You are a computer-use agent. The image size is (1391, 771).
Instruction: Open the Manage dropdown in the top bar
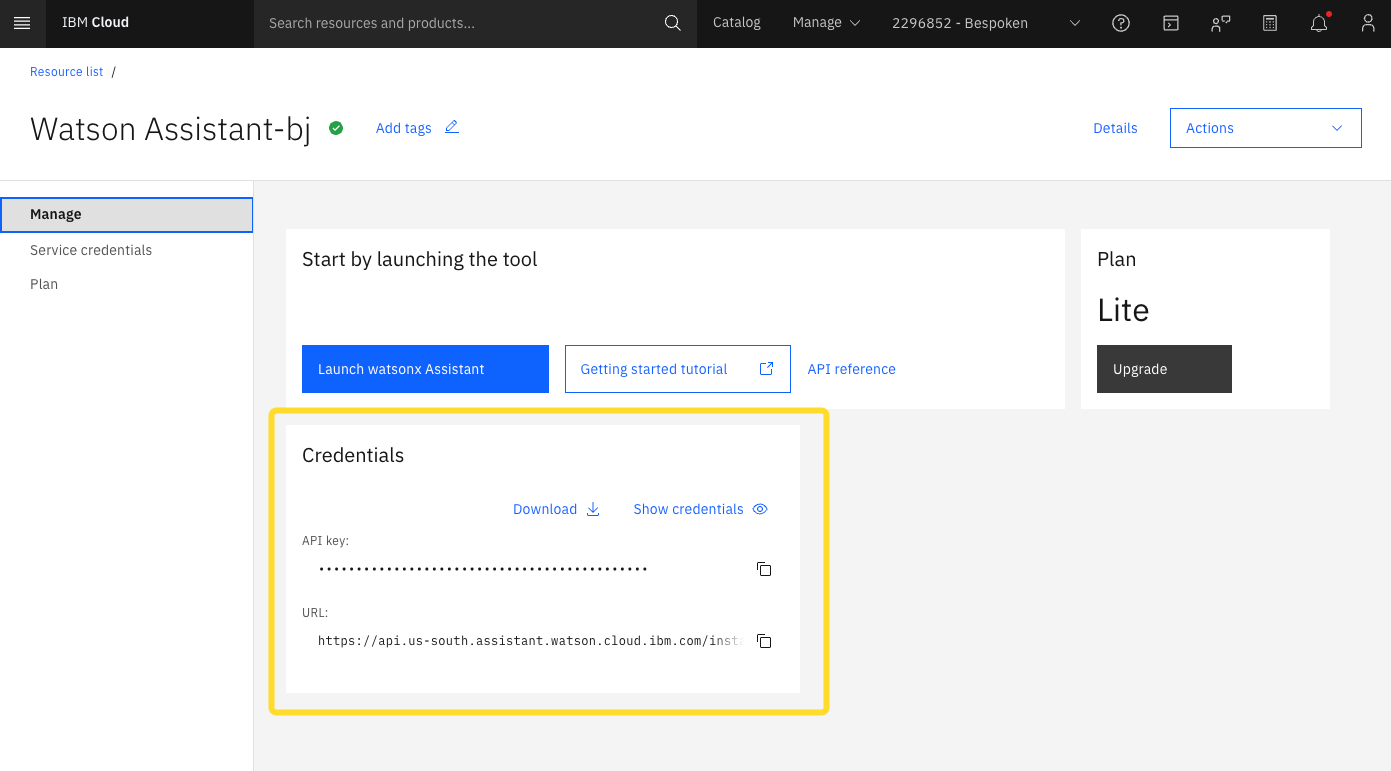(x=826, y=22)
